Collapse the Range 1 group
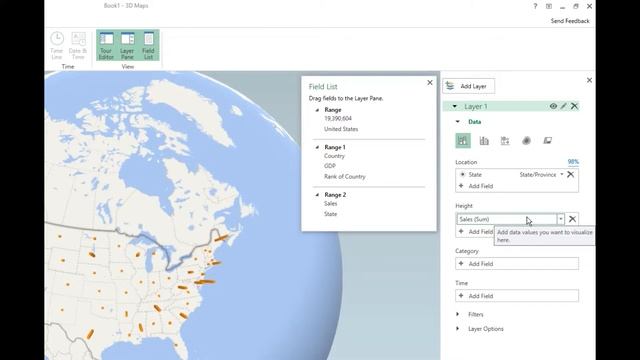640x360 pixels. click(x=317, y=147)
